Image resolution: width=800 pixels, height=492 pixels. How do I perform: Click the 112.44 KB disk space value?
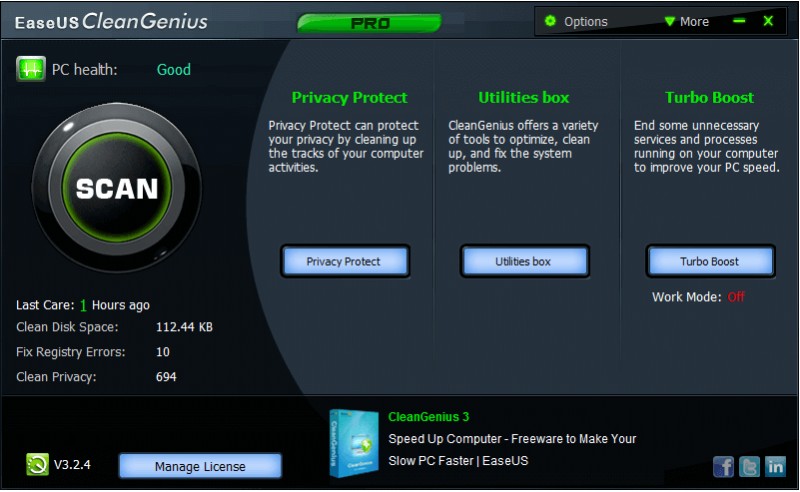click(x=184, y=327)
